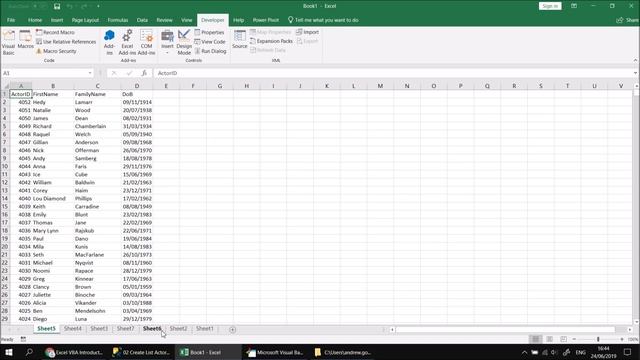Click in the formula bar
Image resolution: width=640 pixels, height=360 pixels.
[x=392, y=73]
